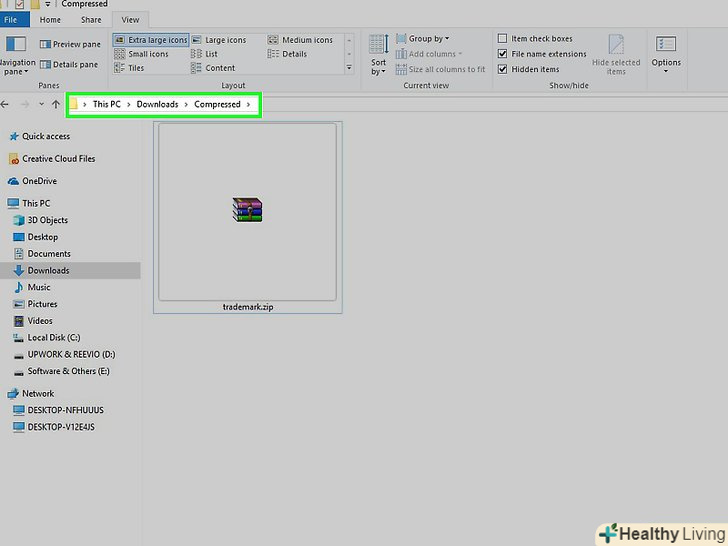Open quick access toolbar customize arrow
The width and height of the screenshot is (728, 546).
(47, 5)
